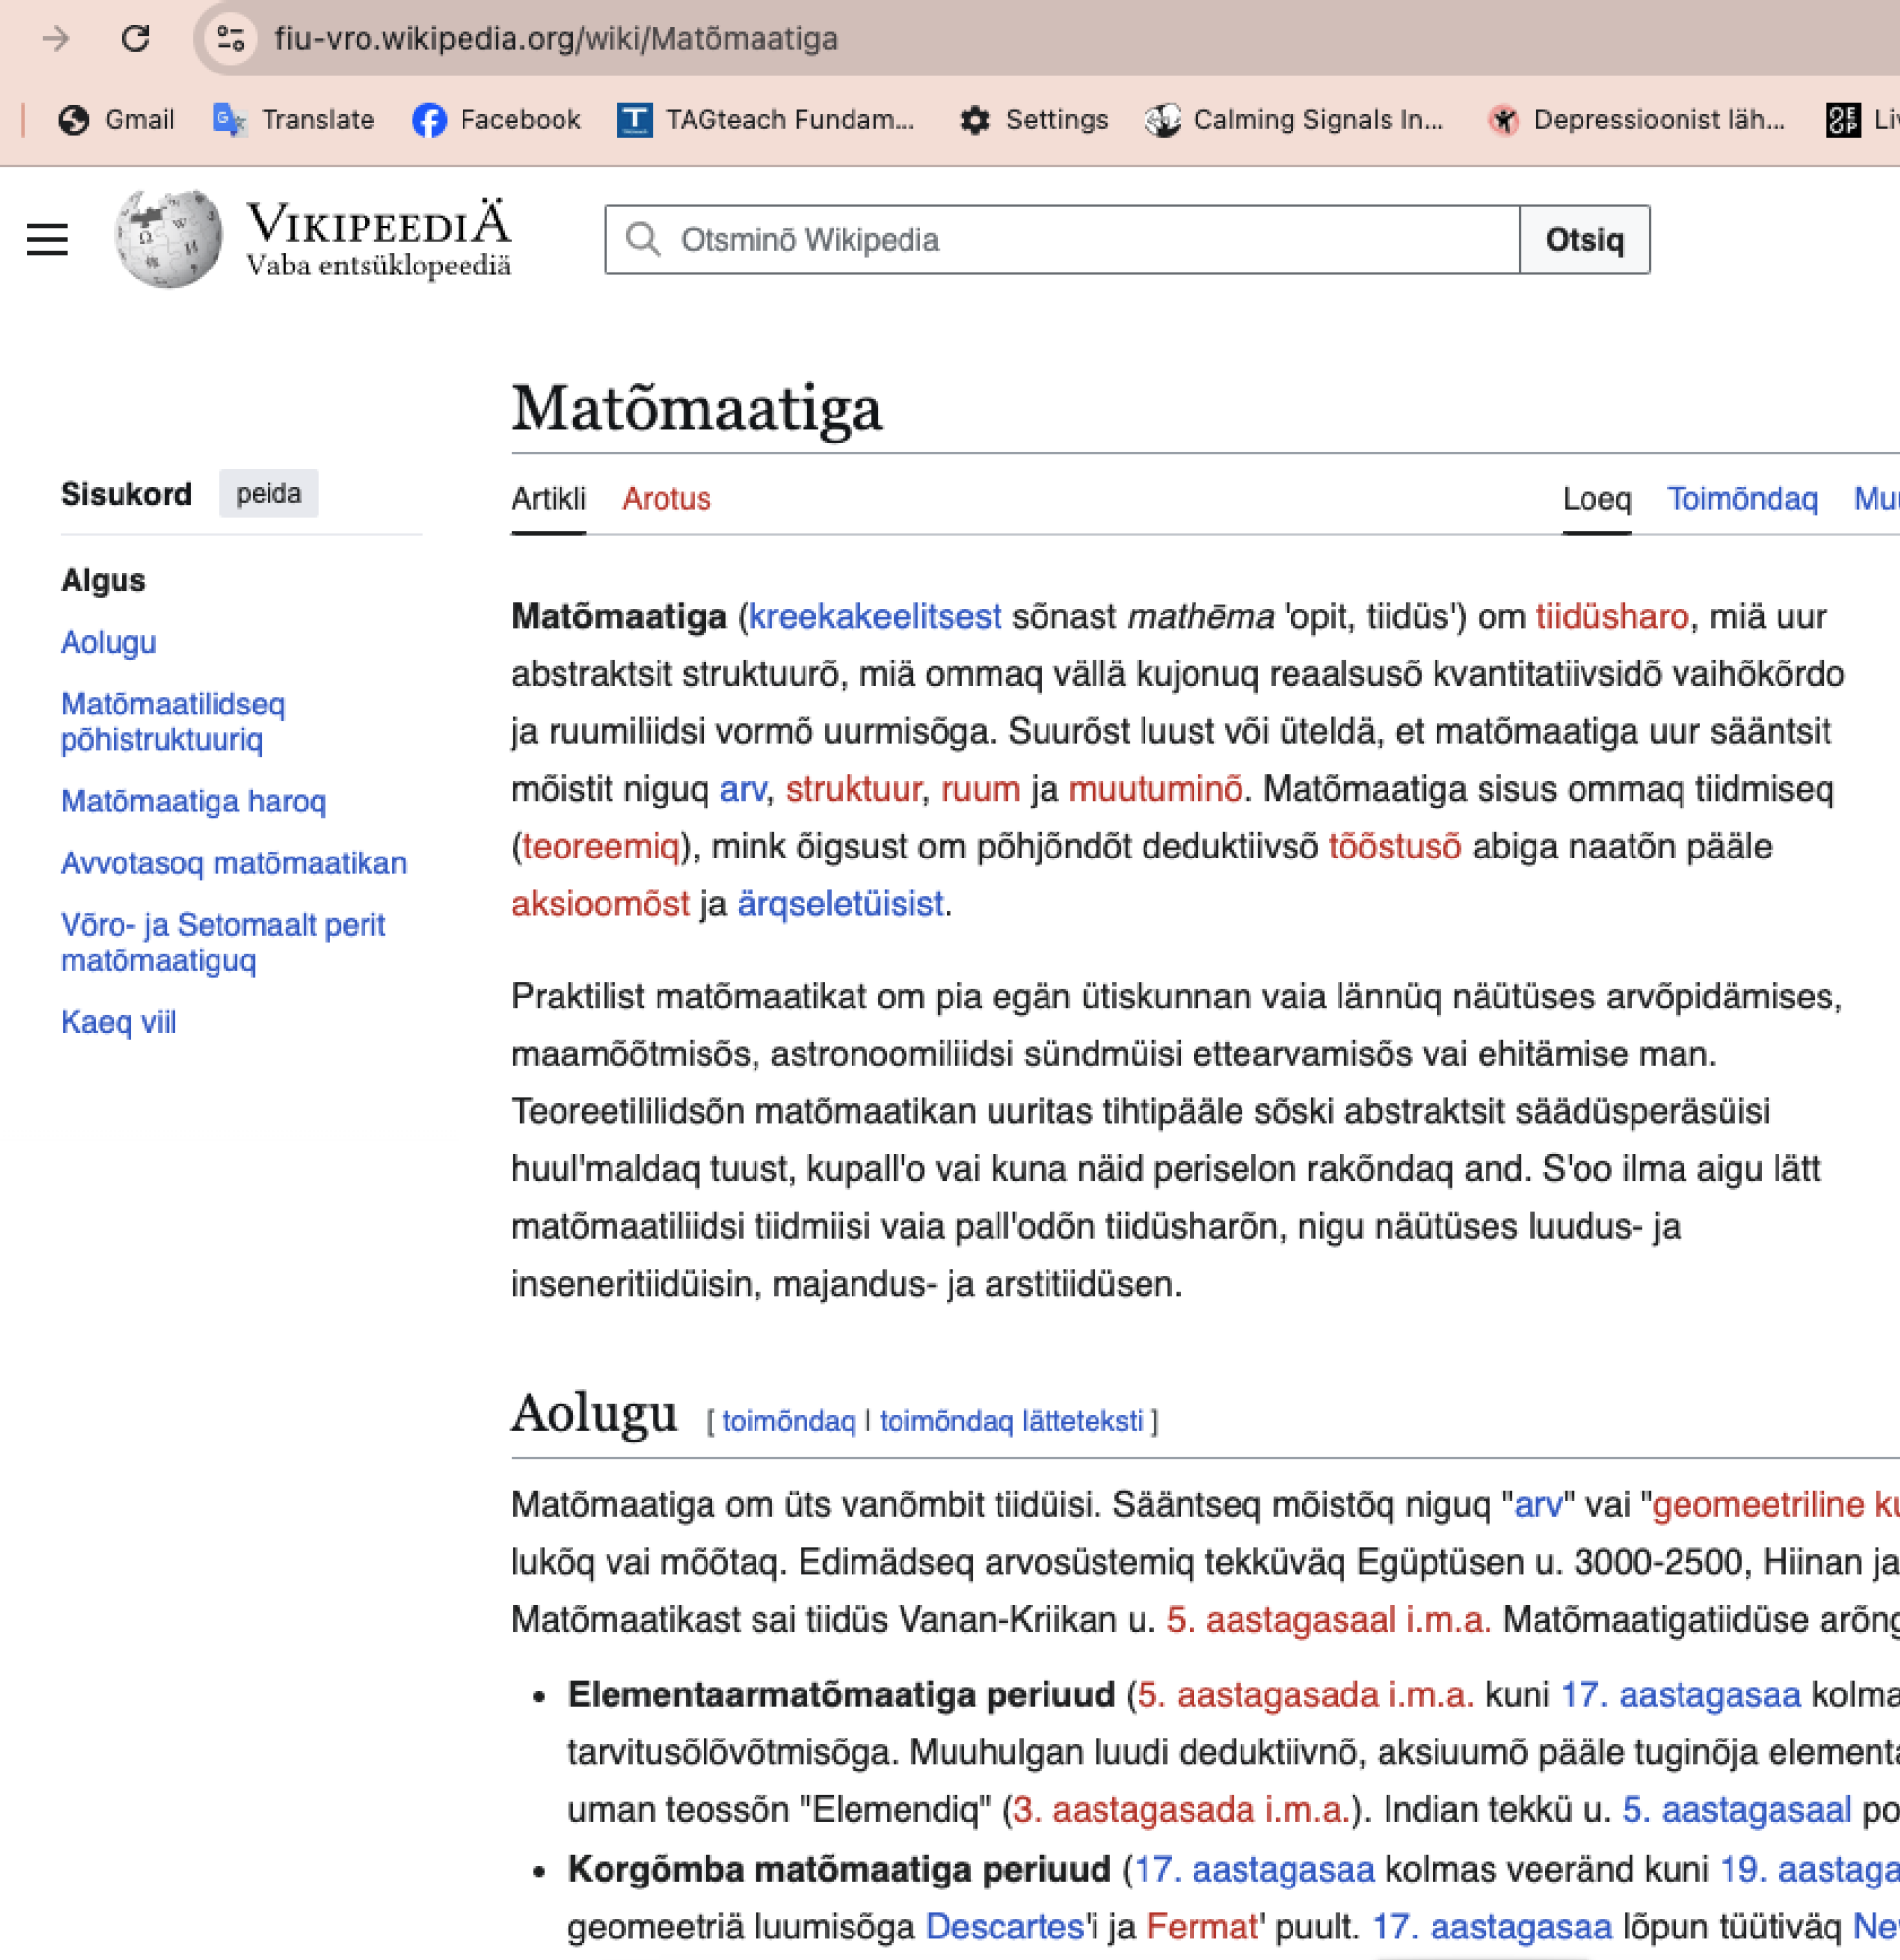Open the hamburger main menu

point(47,240)
